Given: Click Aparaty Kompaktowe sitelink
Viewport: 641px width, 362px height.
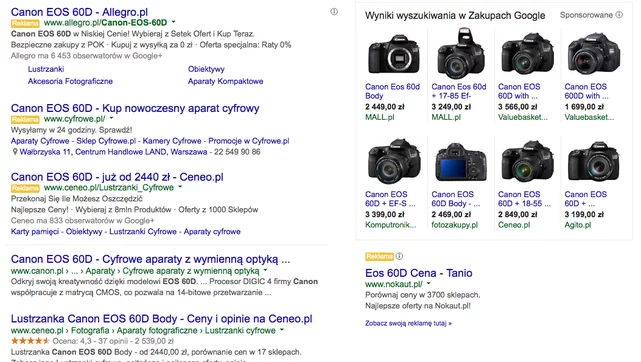Looking at the screenshot, I should (x=225, y=81).
